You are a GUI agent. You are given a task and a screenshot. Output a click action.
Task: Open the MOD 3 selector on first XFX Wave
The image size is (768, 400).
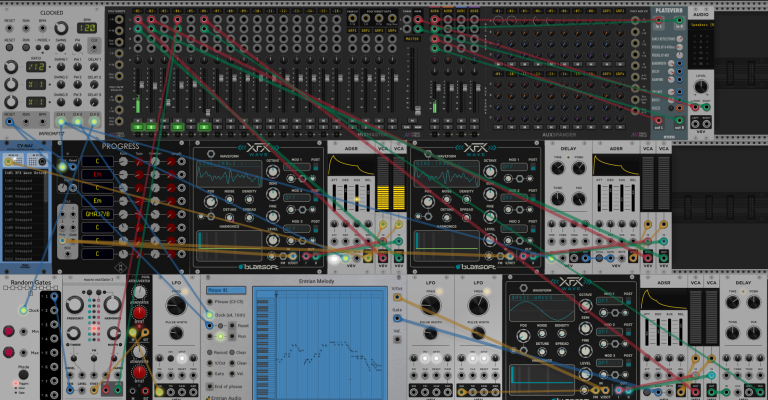click(296, 229)
